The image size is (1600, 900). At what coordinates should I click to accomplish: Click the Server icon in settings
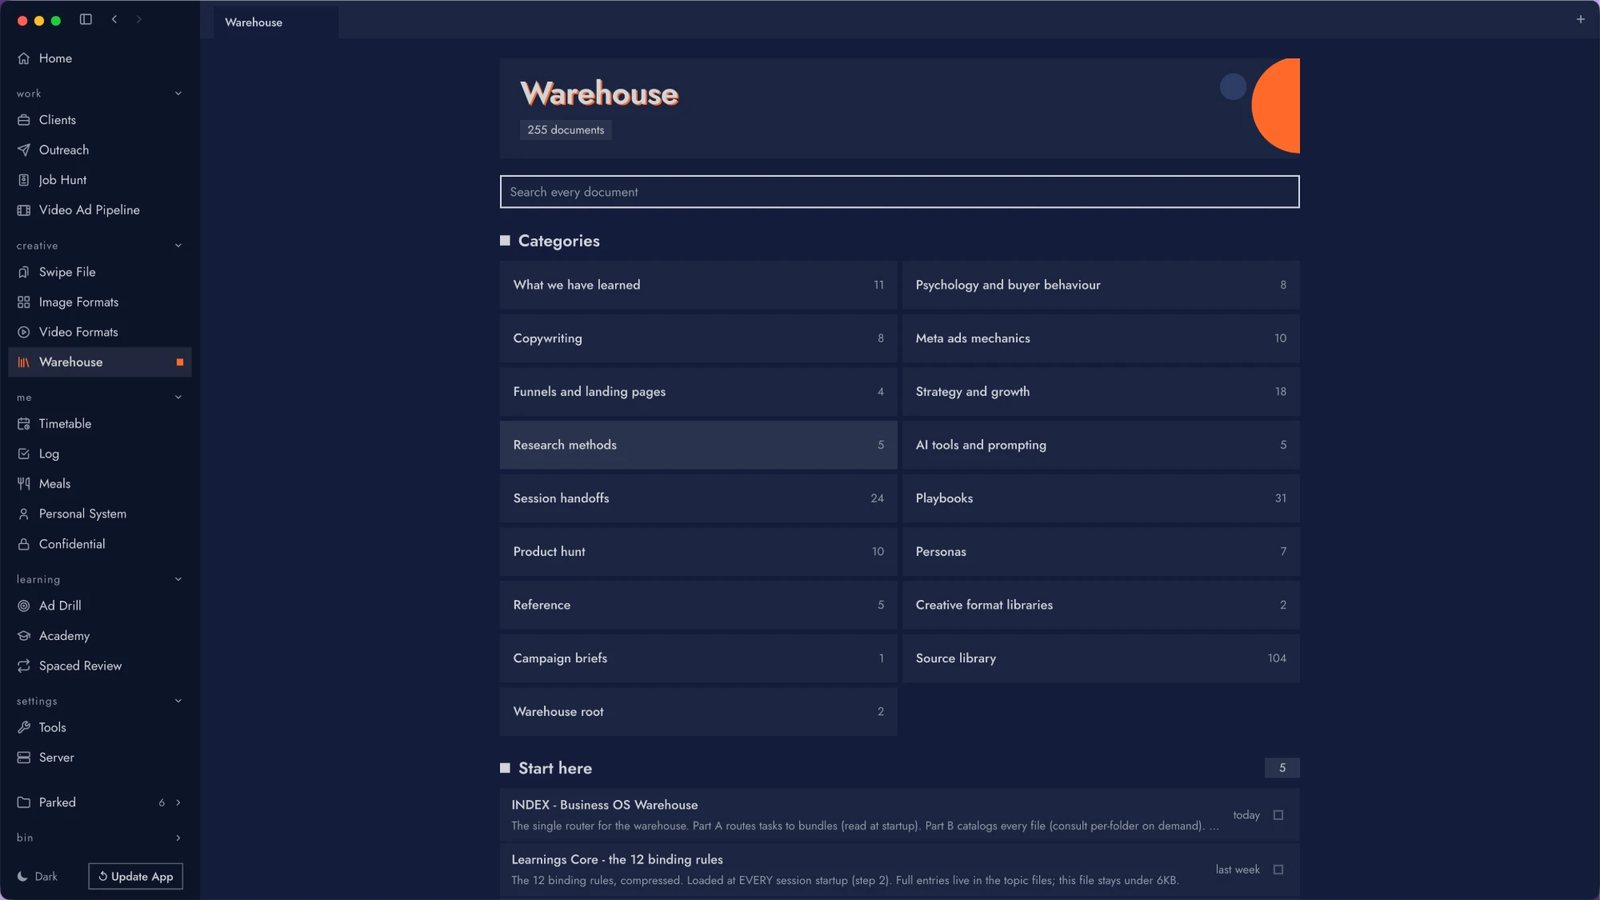tap(24, 758)
